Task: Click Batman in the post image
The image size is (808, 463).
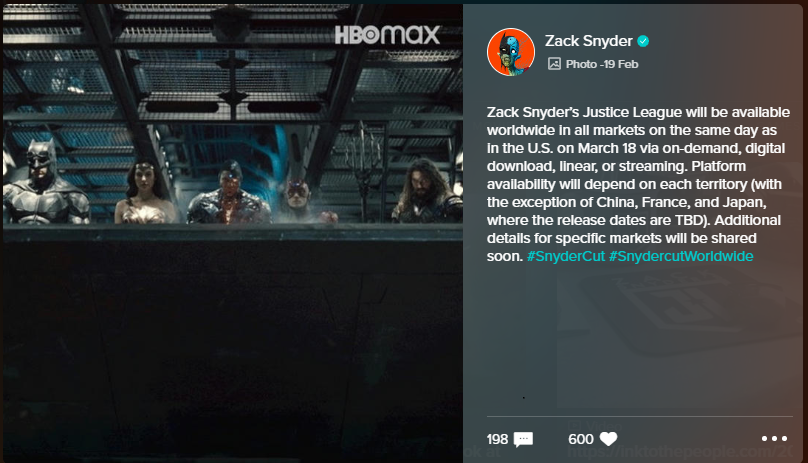Action: pos(44,183)
